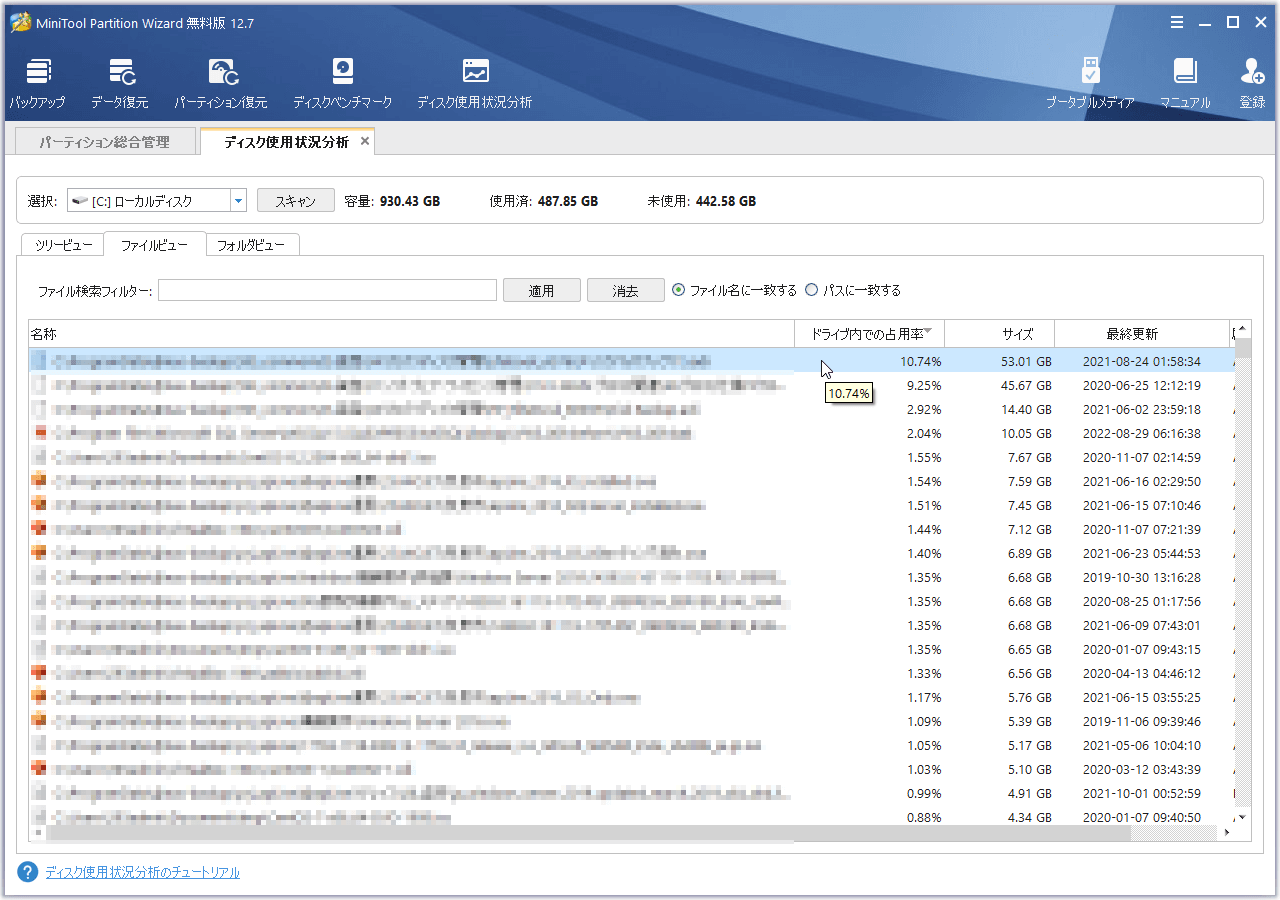The height and width of the screenshot is (900, 1280).
Task: Start the ディスクベンチマーク disk benchmark
Action: (x=342, y=82)
